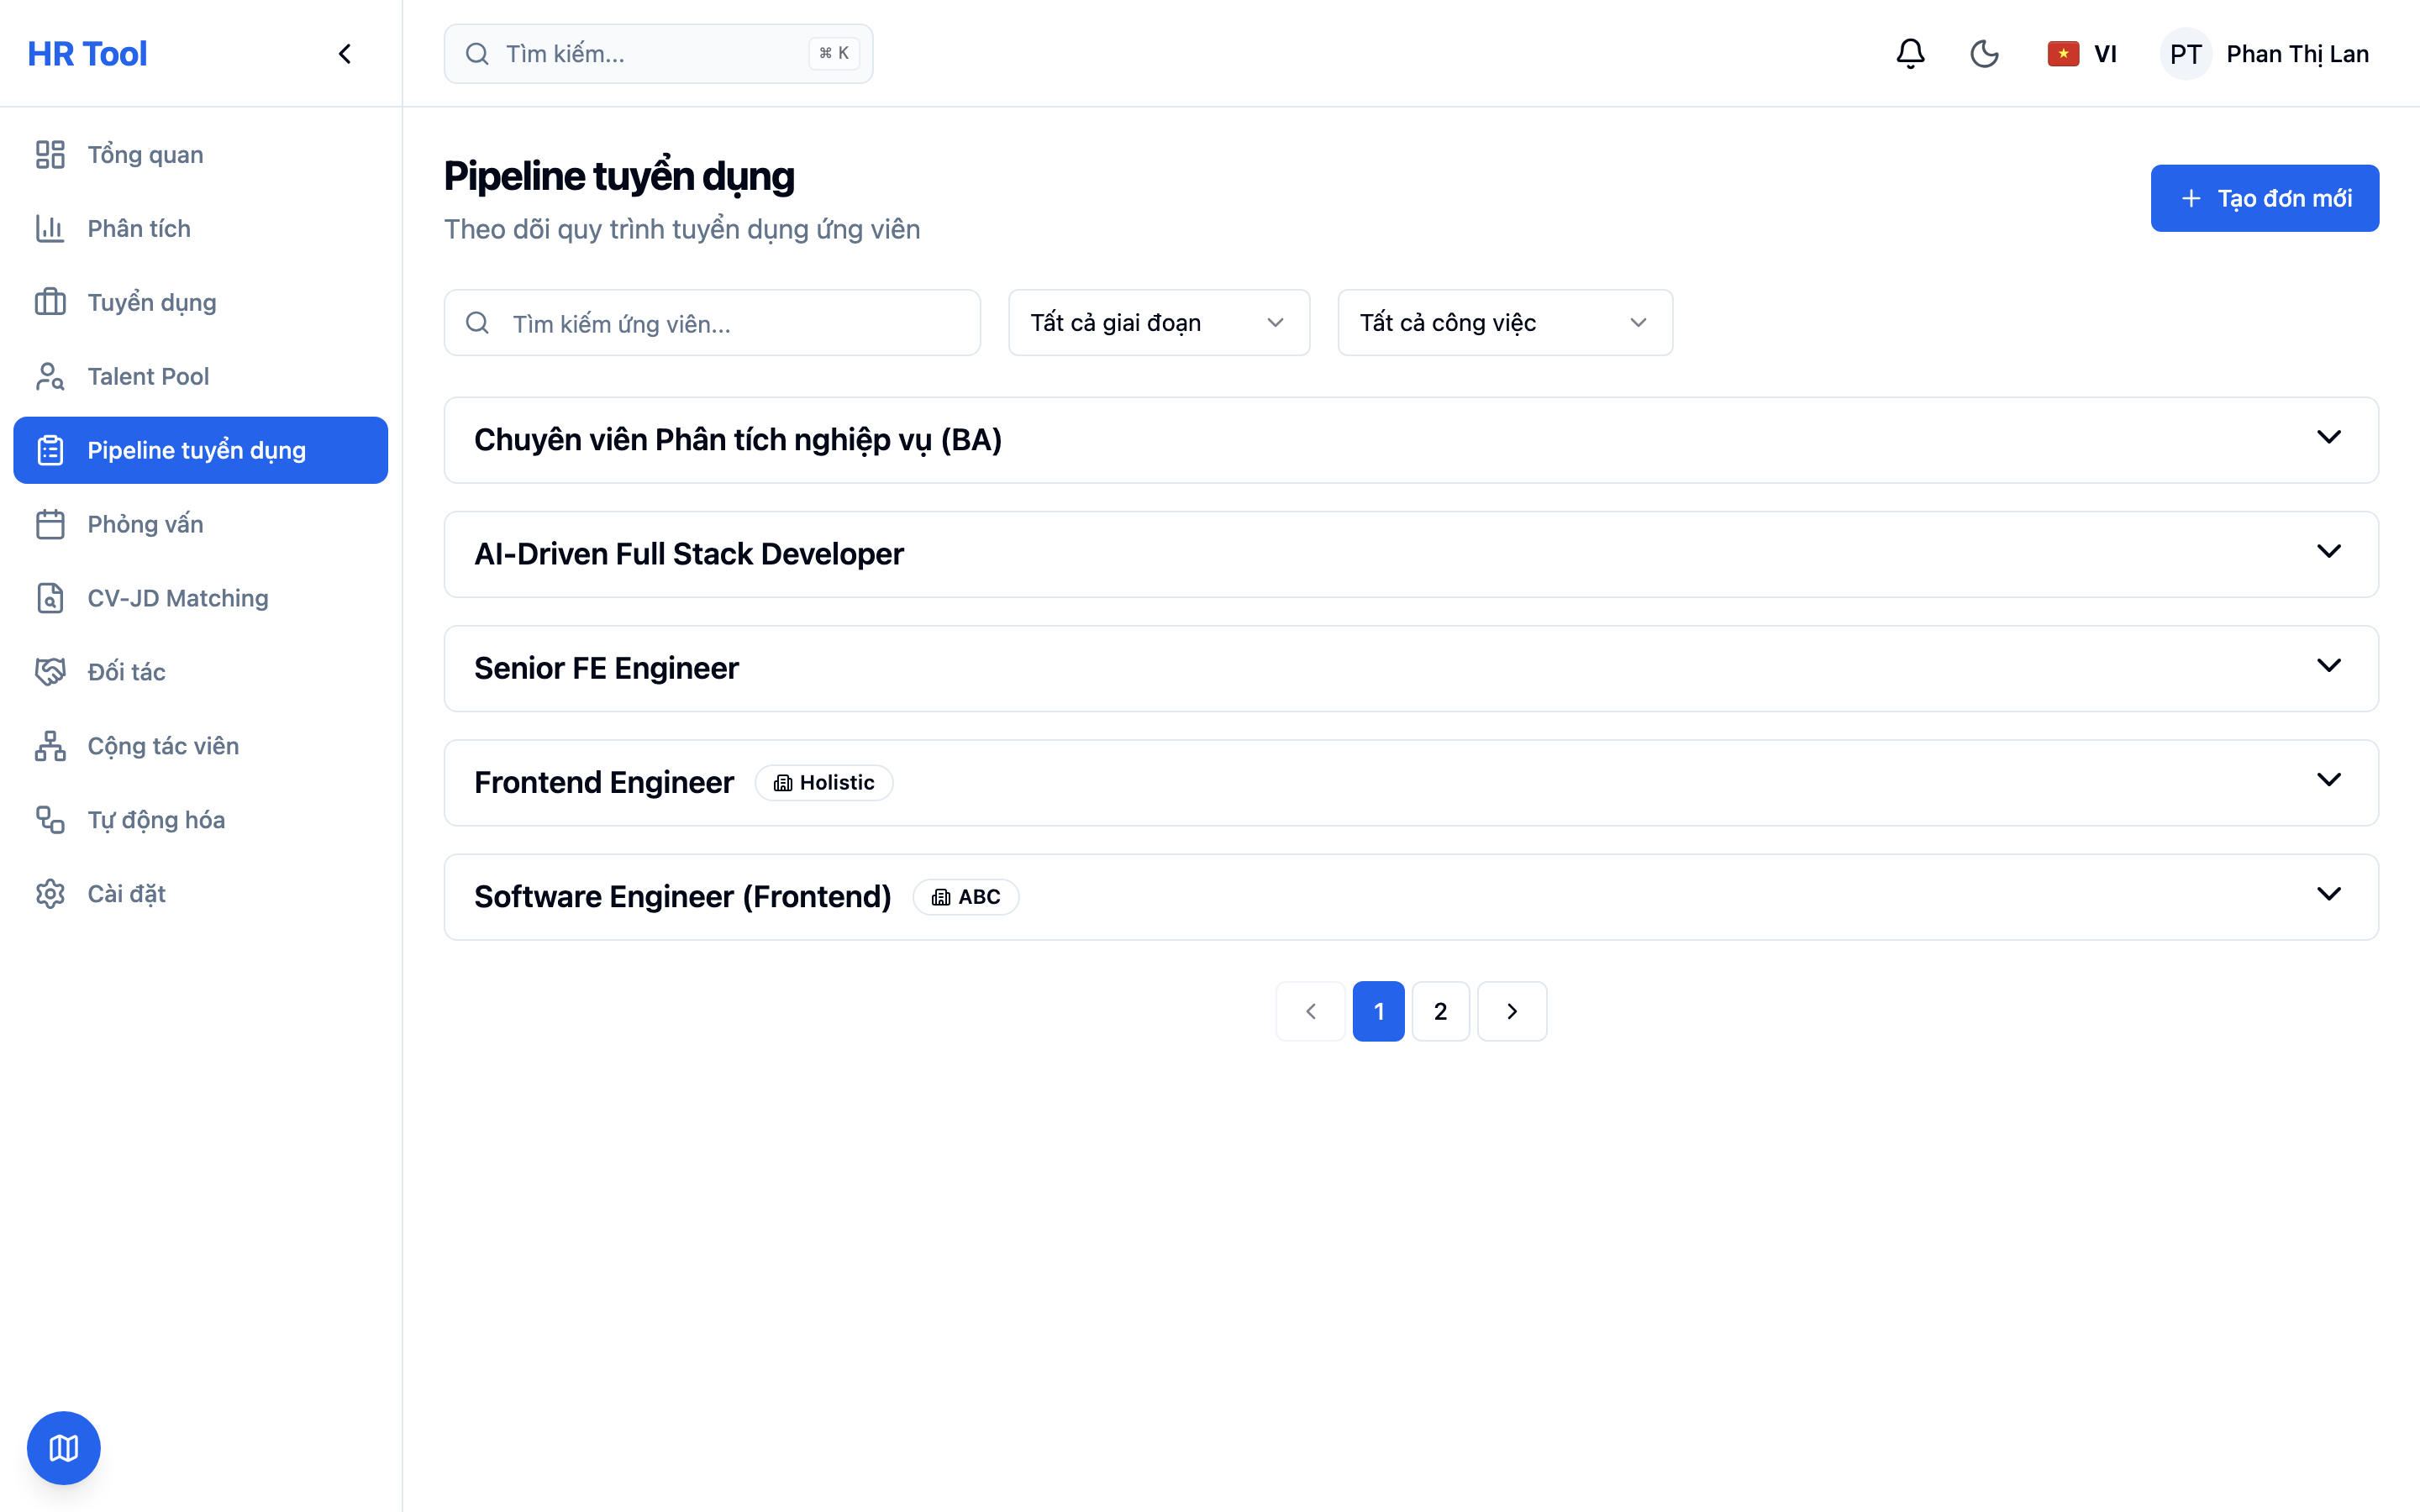This screenshot has width=2420, height=1512.
Task: Click the Đối tác handshake icon
Action: tap(50, 672)
